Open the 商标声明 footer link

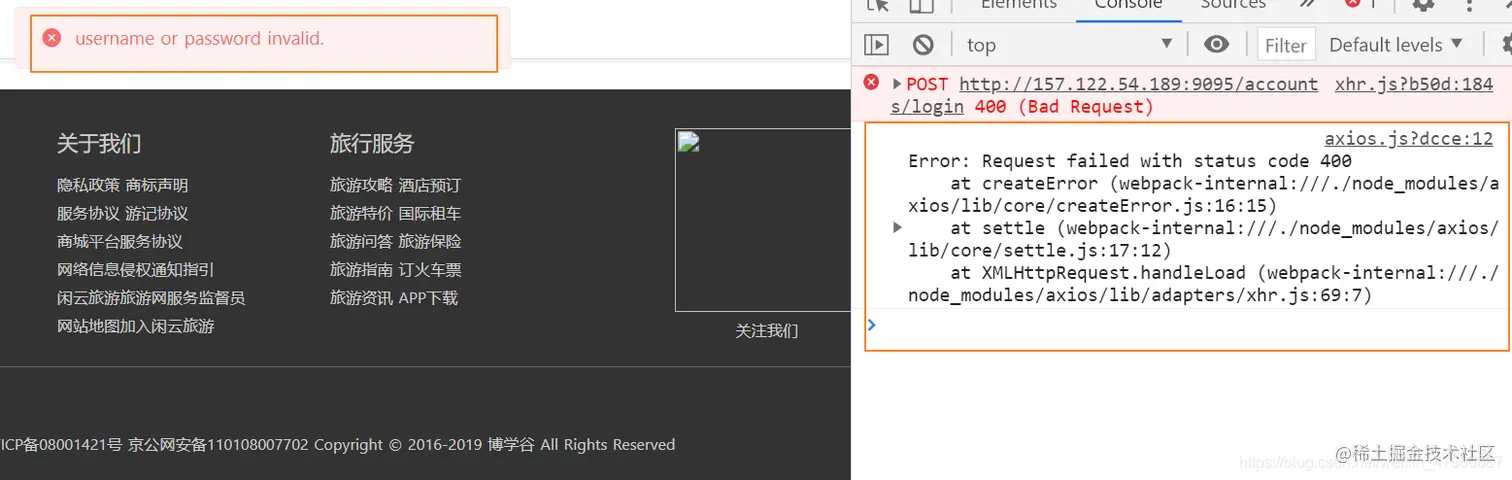[x=157, y=185]
